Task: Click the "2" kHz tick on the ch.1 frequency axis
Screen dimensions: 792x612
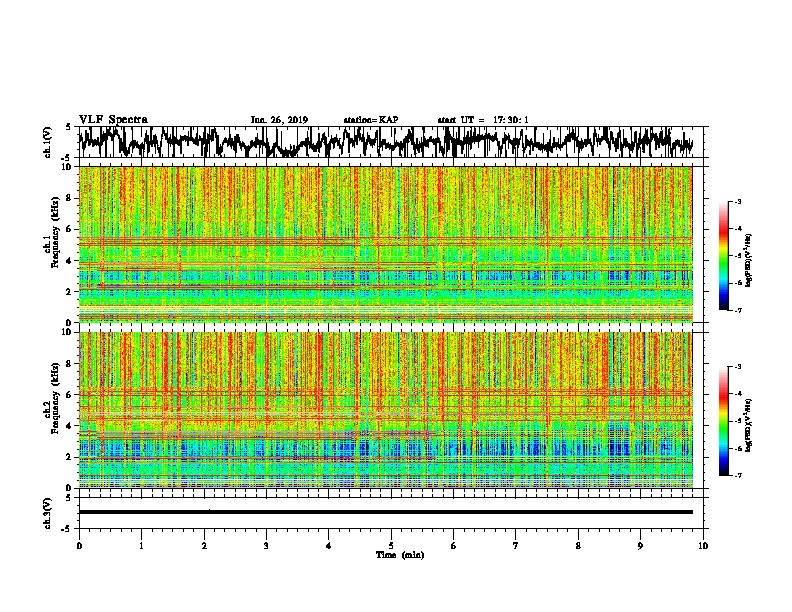Action: (70, 292)
